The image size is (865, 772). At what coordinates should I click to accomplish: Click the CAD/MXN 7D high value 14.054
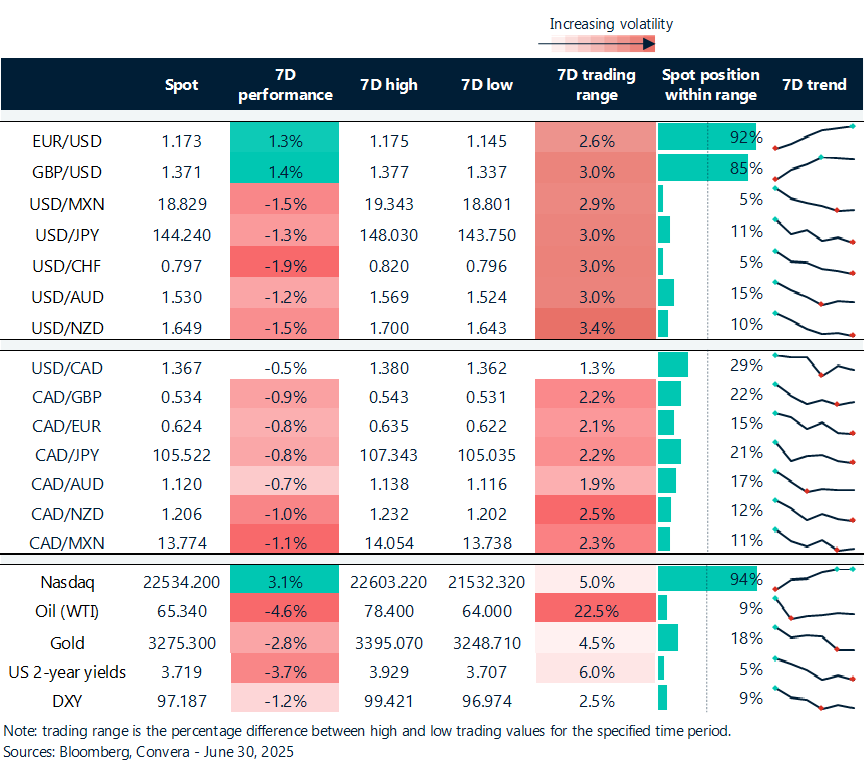click(388, 543)
